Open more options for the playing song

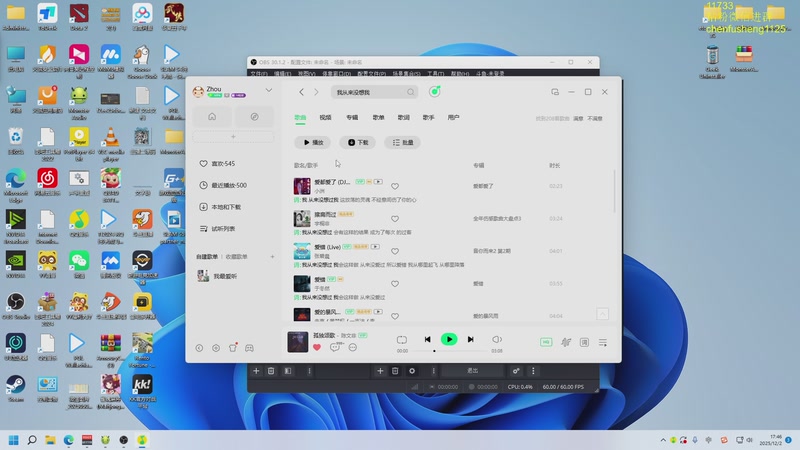[x=353, y=347]
